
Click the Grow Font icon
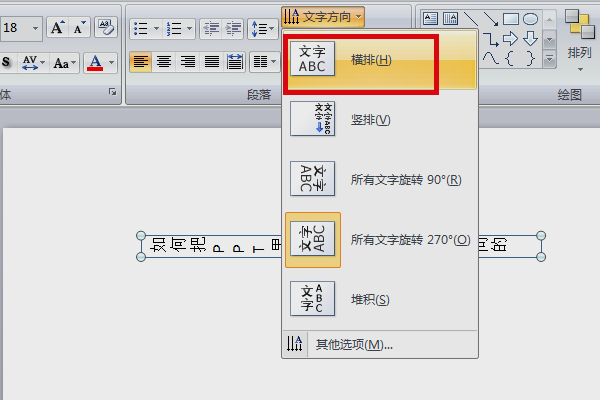(x=57, y=28)
